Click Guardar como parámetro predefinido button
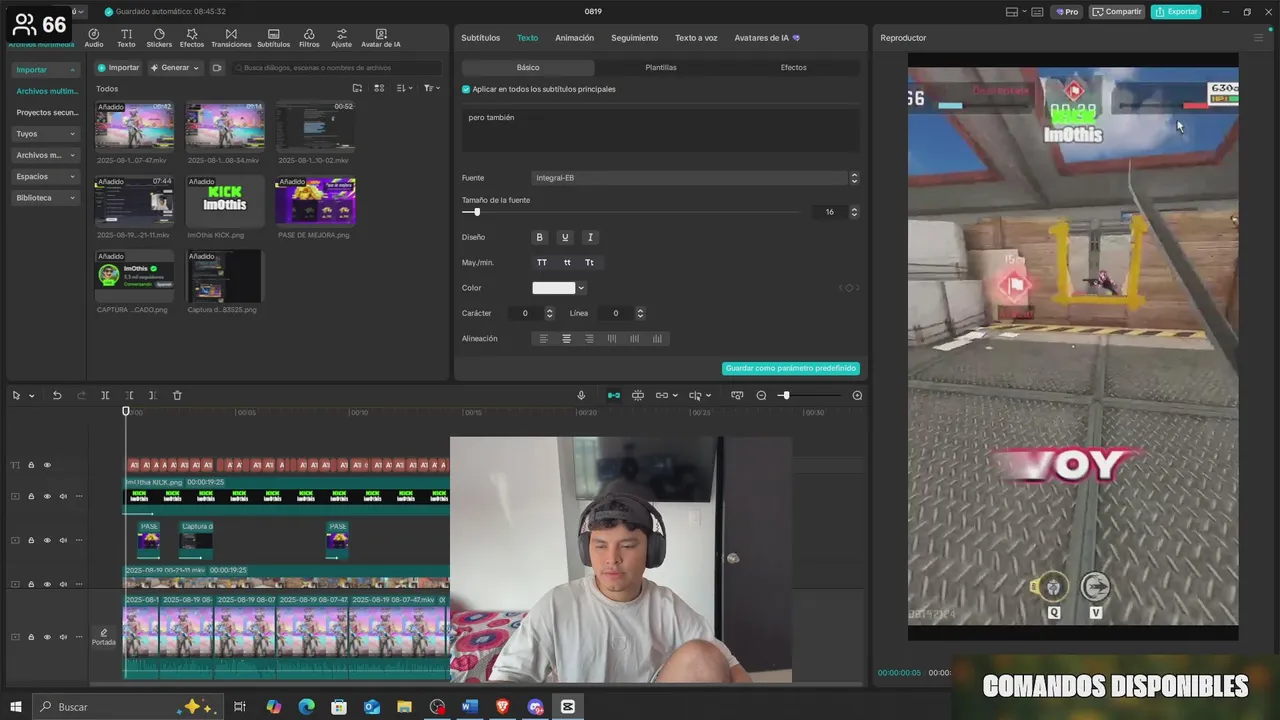1280x720 pixels. pyautogui.click(x=791, y=368)
